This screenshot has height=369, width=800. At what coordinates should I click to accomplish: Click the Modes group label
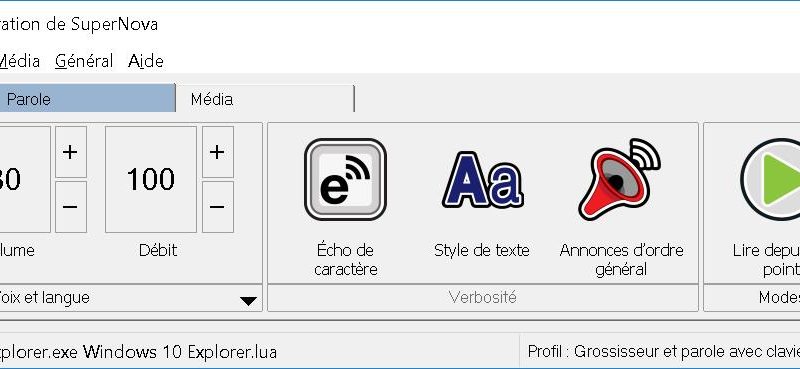click(x=779, y=297)
